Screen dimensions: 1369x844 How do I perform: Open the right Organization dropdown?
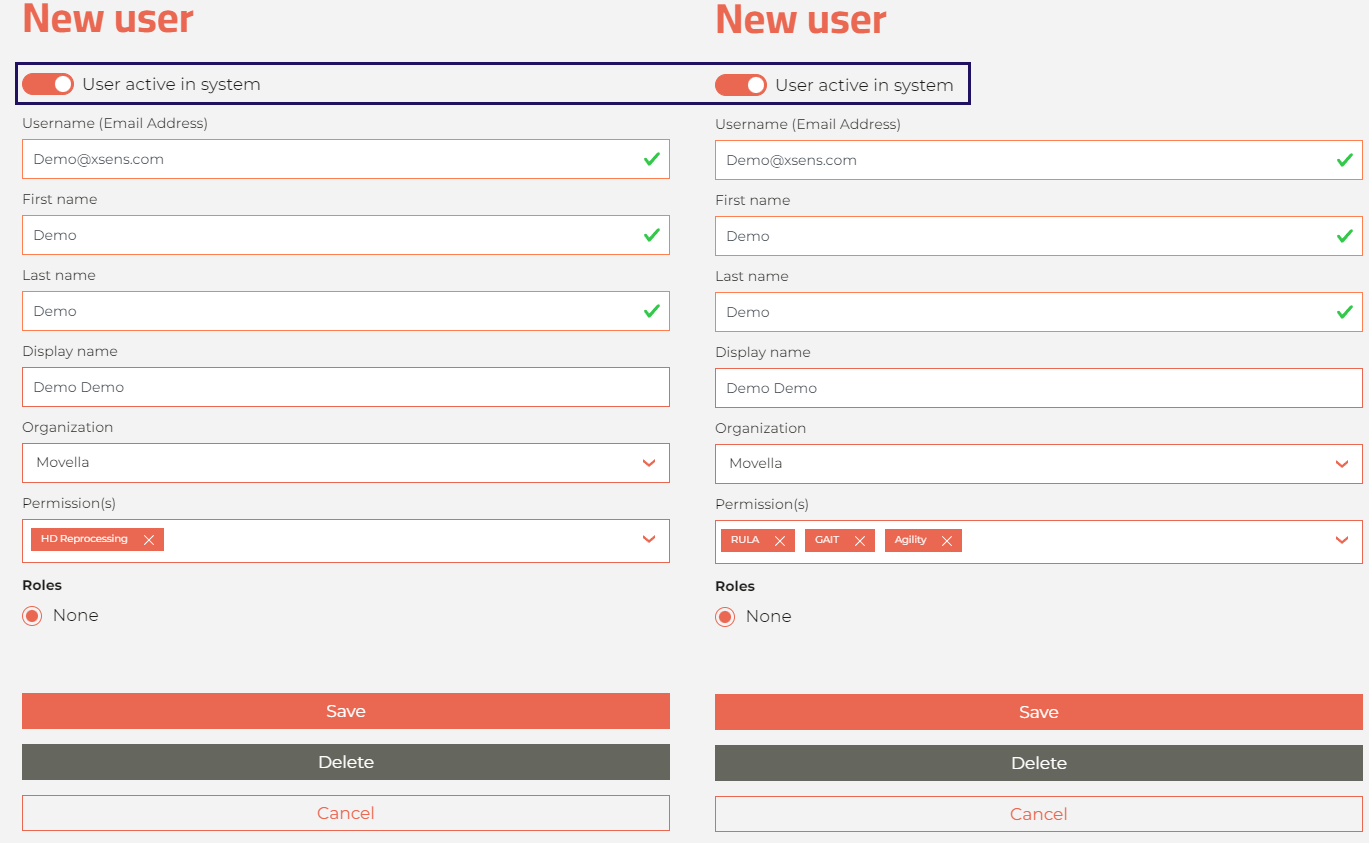(1342, 463)
